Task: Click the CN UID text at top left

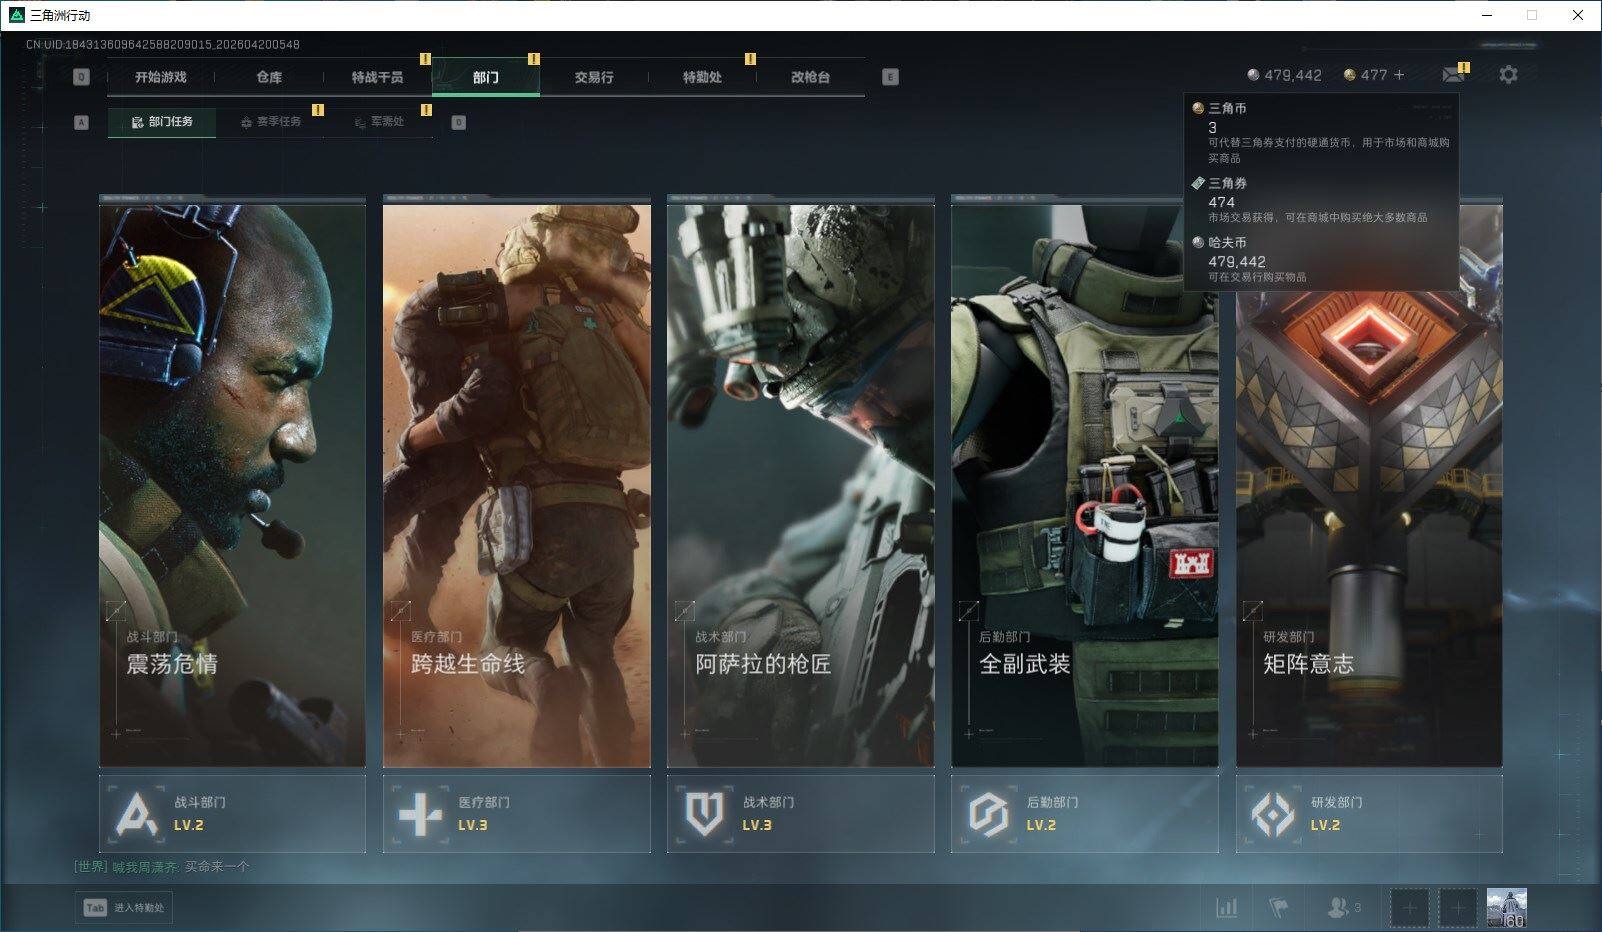Action: pos(163,44)
